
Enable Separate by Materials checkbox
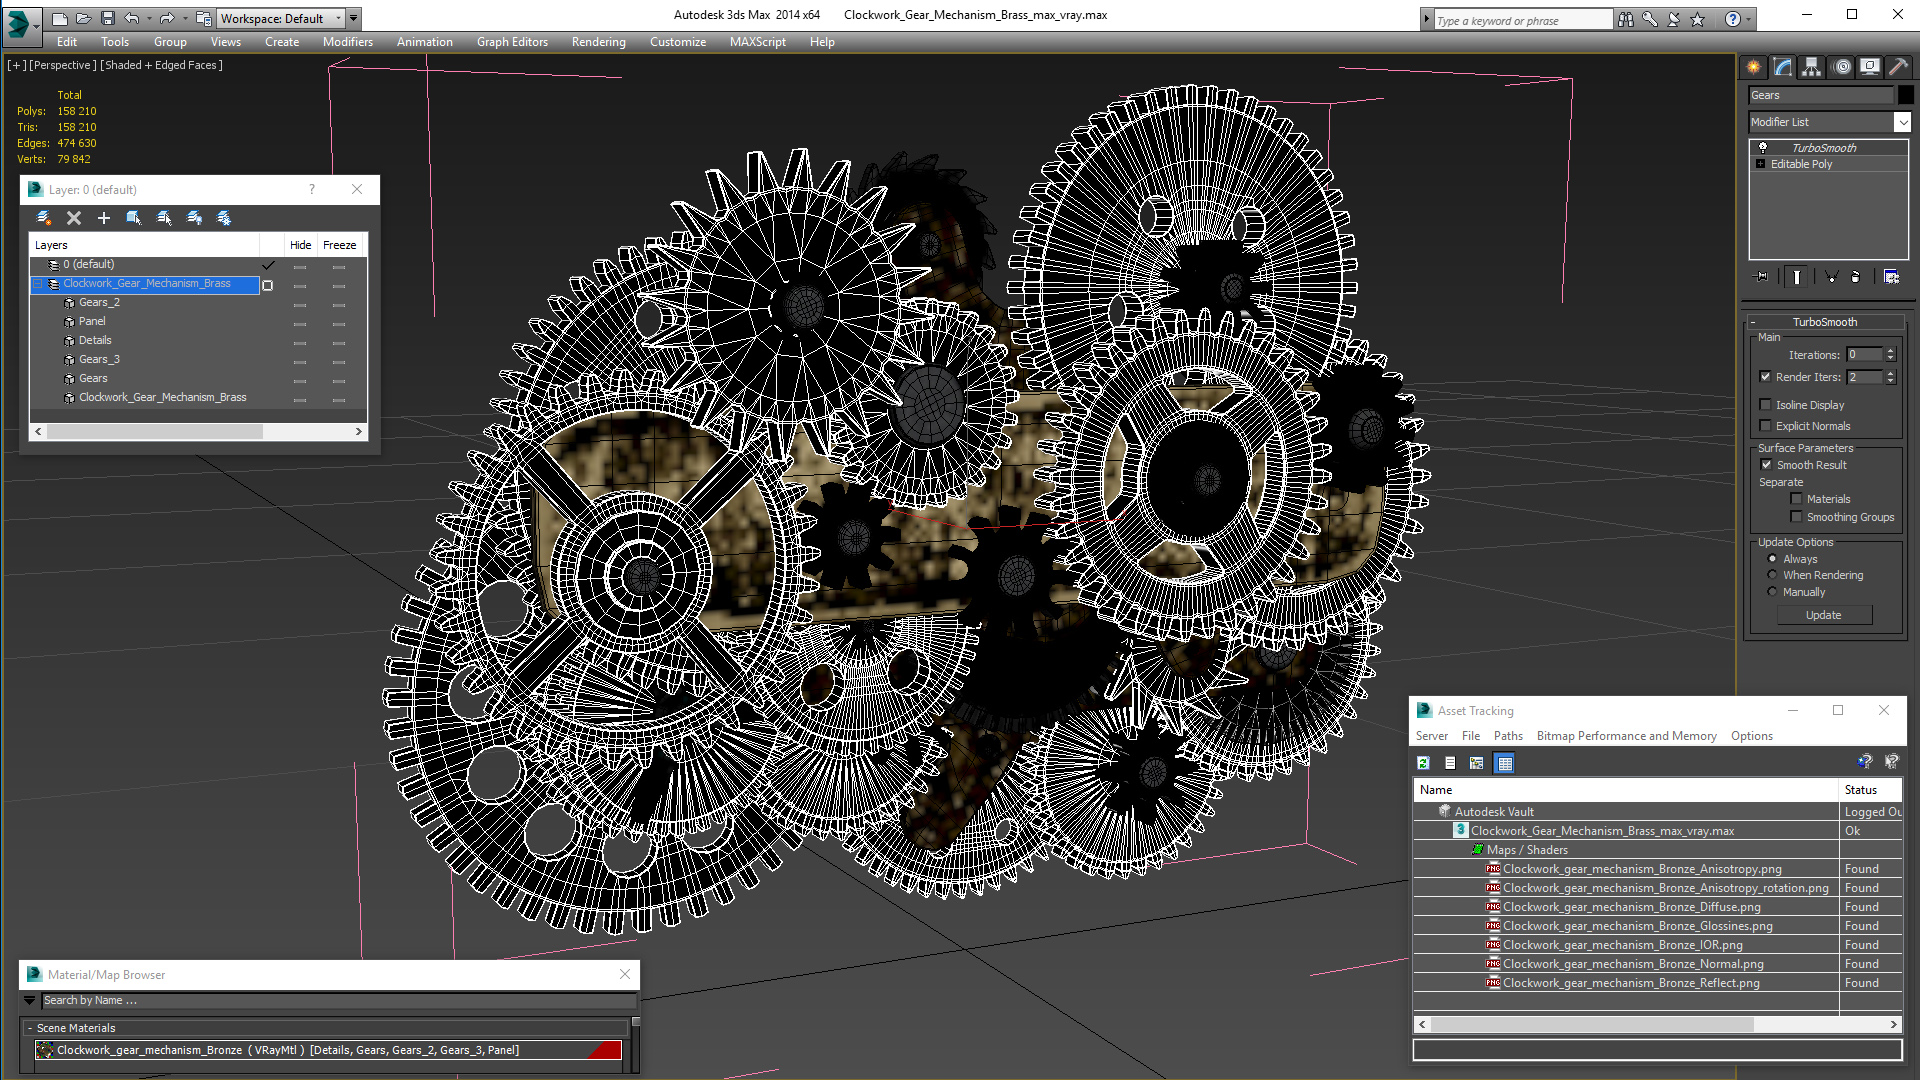[1796, 499]
